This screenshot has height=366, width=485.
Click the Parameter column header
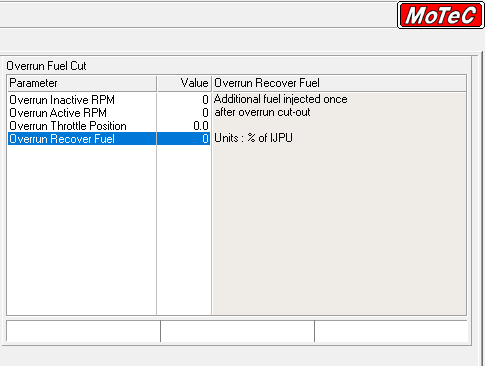82,83
